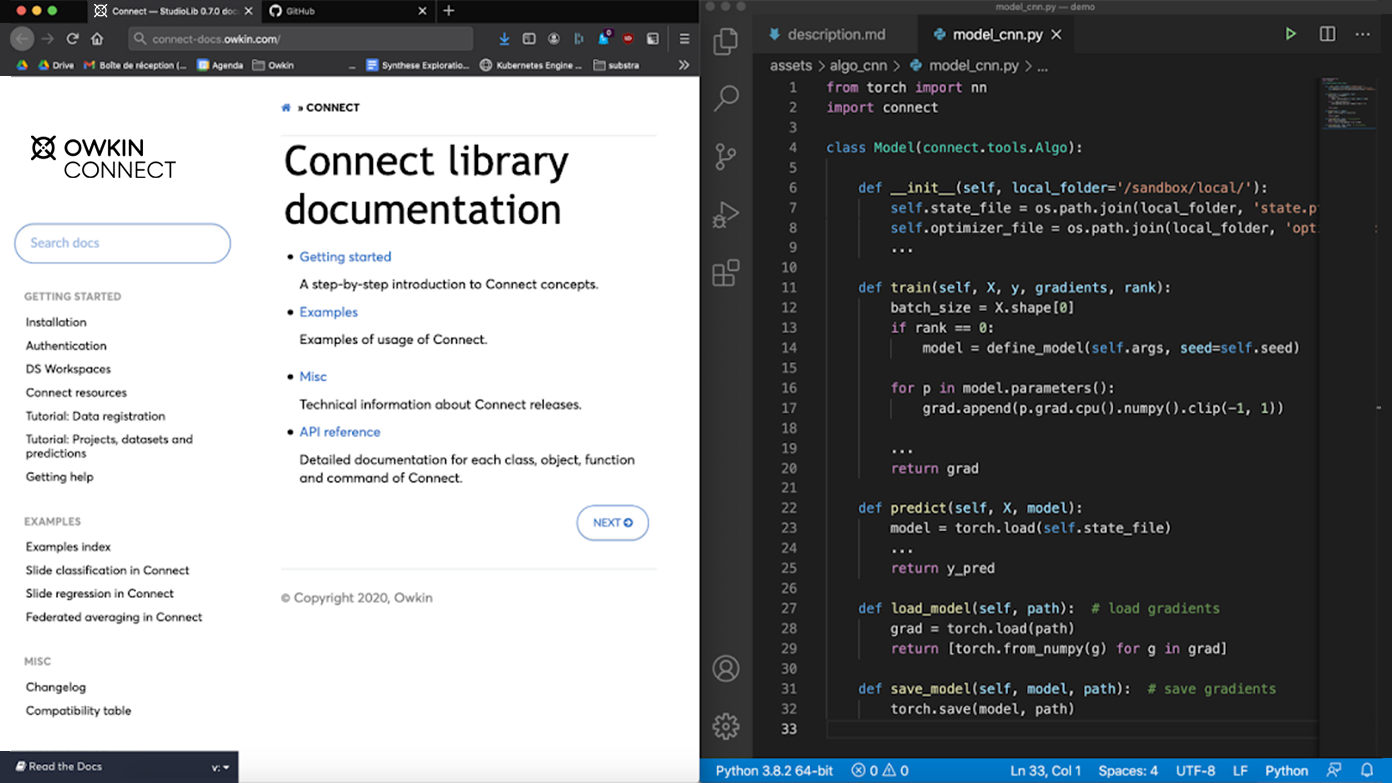
Task: Click the feedback icon in status bar
Action: click(1334, 771)
